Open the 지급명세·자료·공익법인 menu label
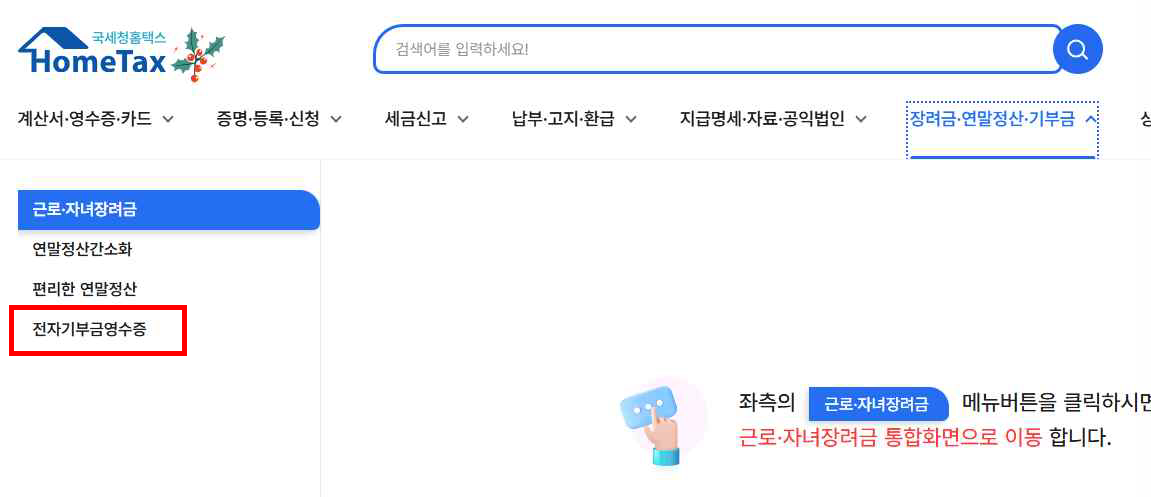The image size is (1151, 497). coord(762,119)
